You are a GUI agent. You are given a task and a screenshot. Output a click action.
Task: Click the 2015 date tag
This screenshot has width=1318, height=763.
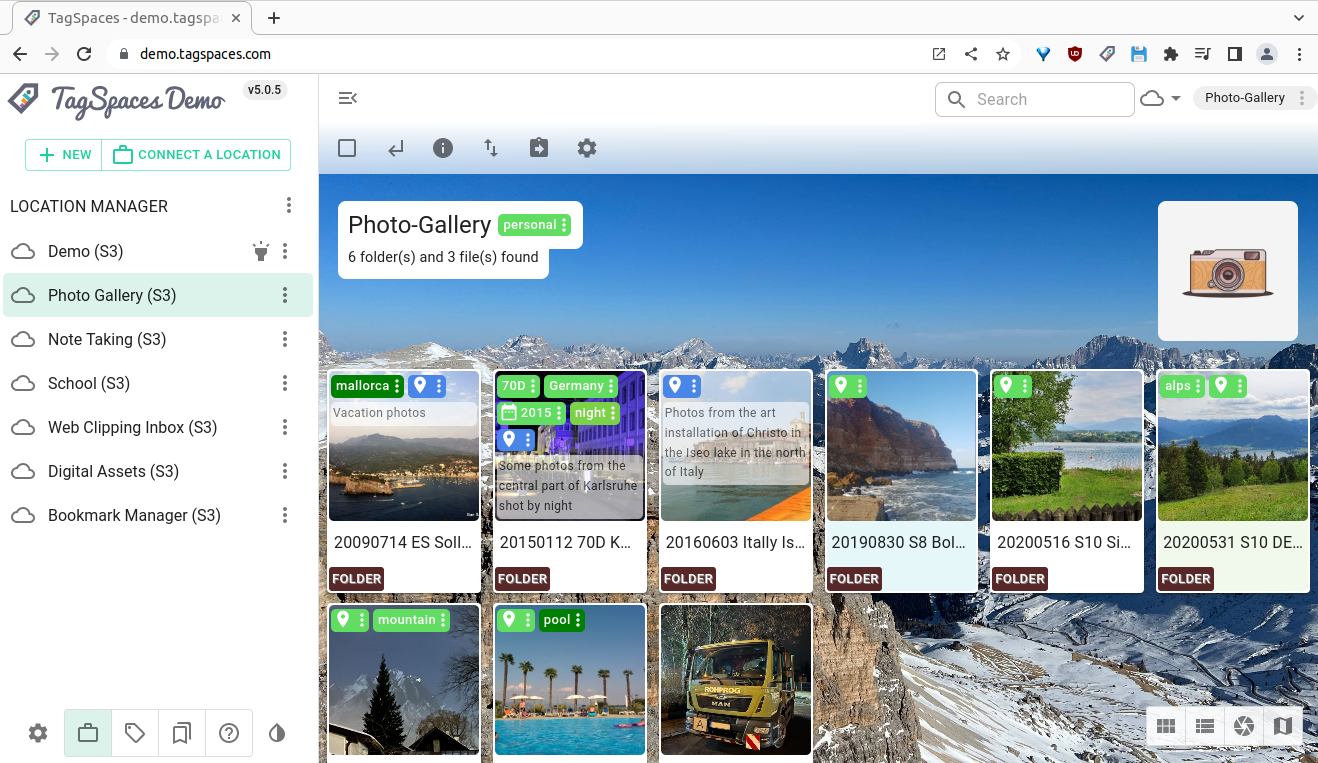click(x=532, y=413)
